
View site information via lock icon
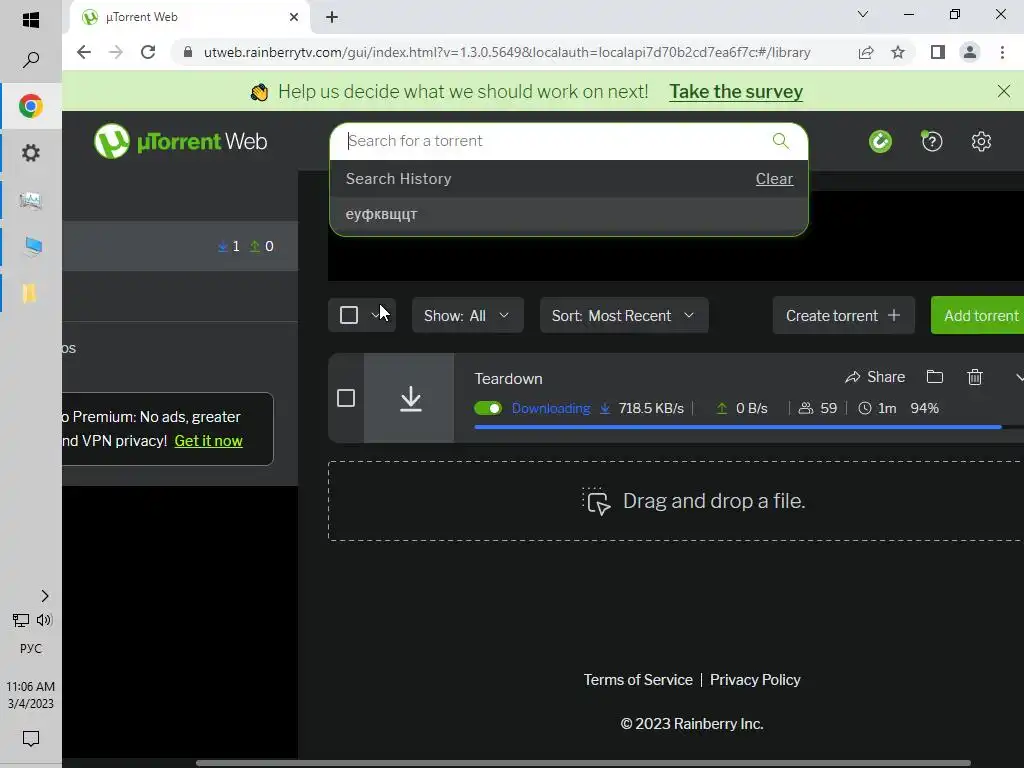(x=188, y=52)
